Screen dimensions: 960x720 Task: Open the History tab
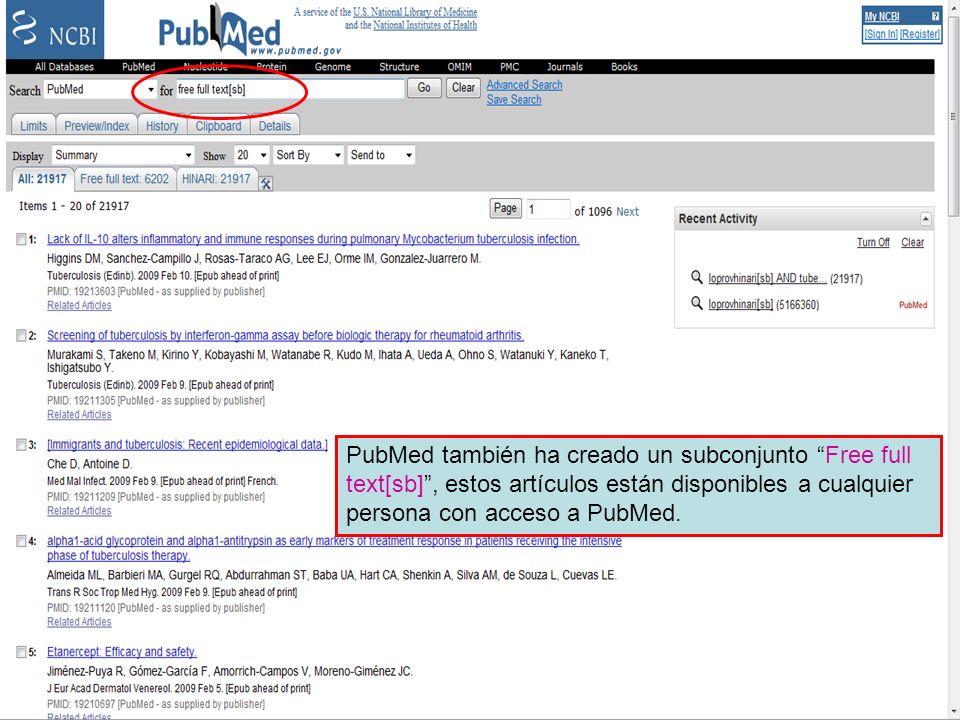coord(162,126)
